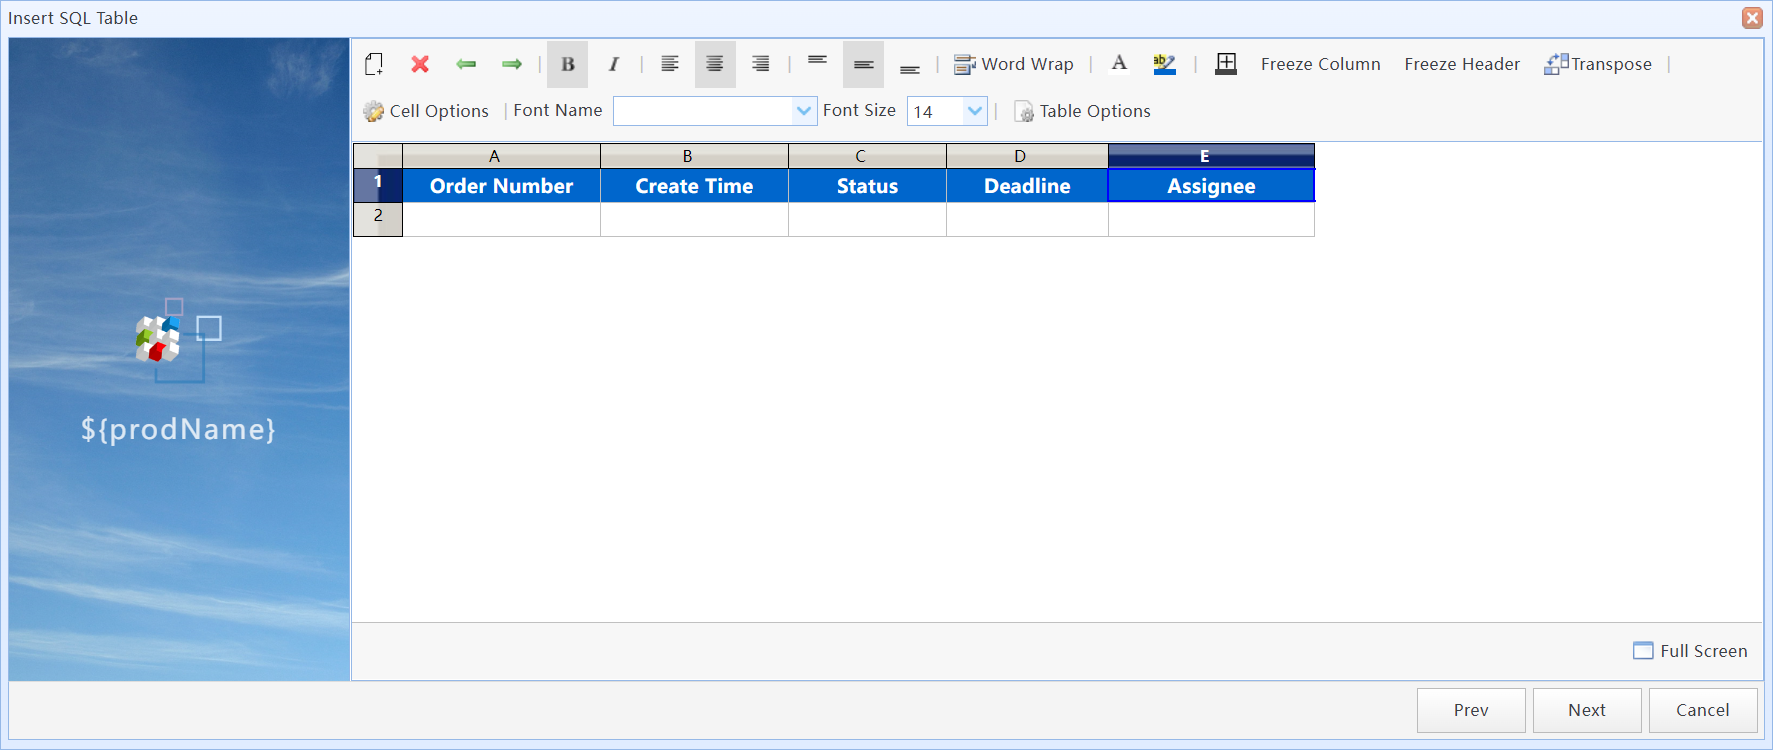
Task: Click the green right arrow icon
Action: point(512,64)
